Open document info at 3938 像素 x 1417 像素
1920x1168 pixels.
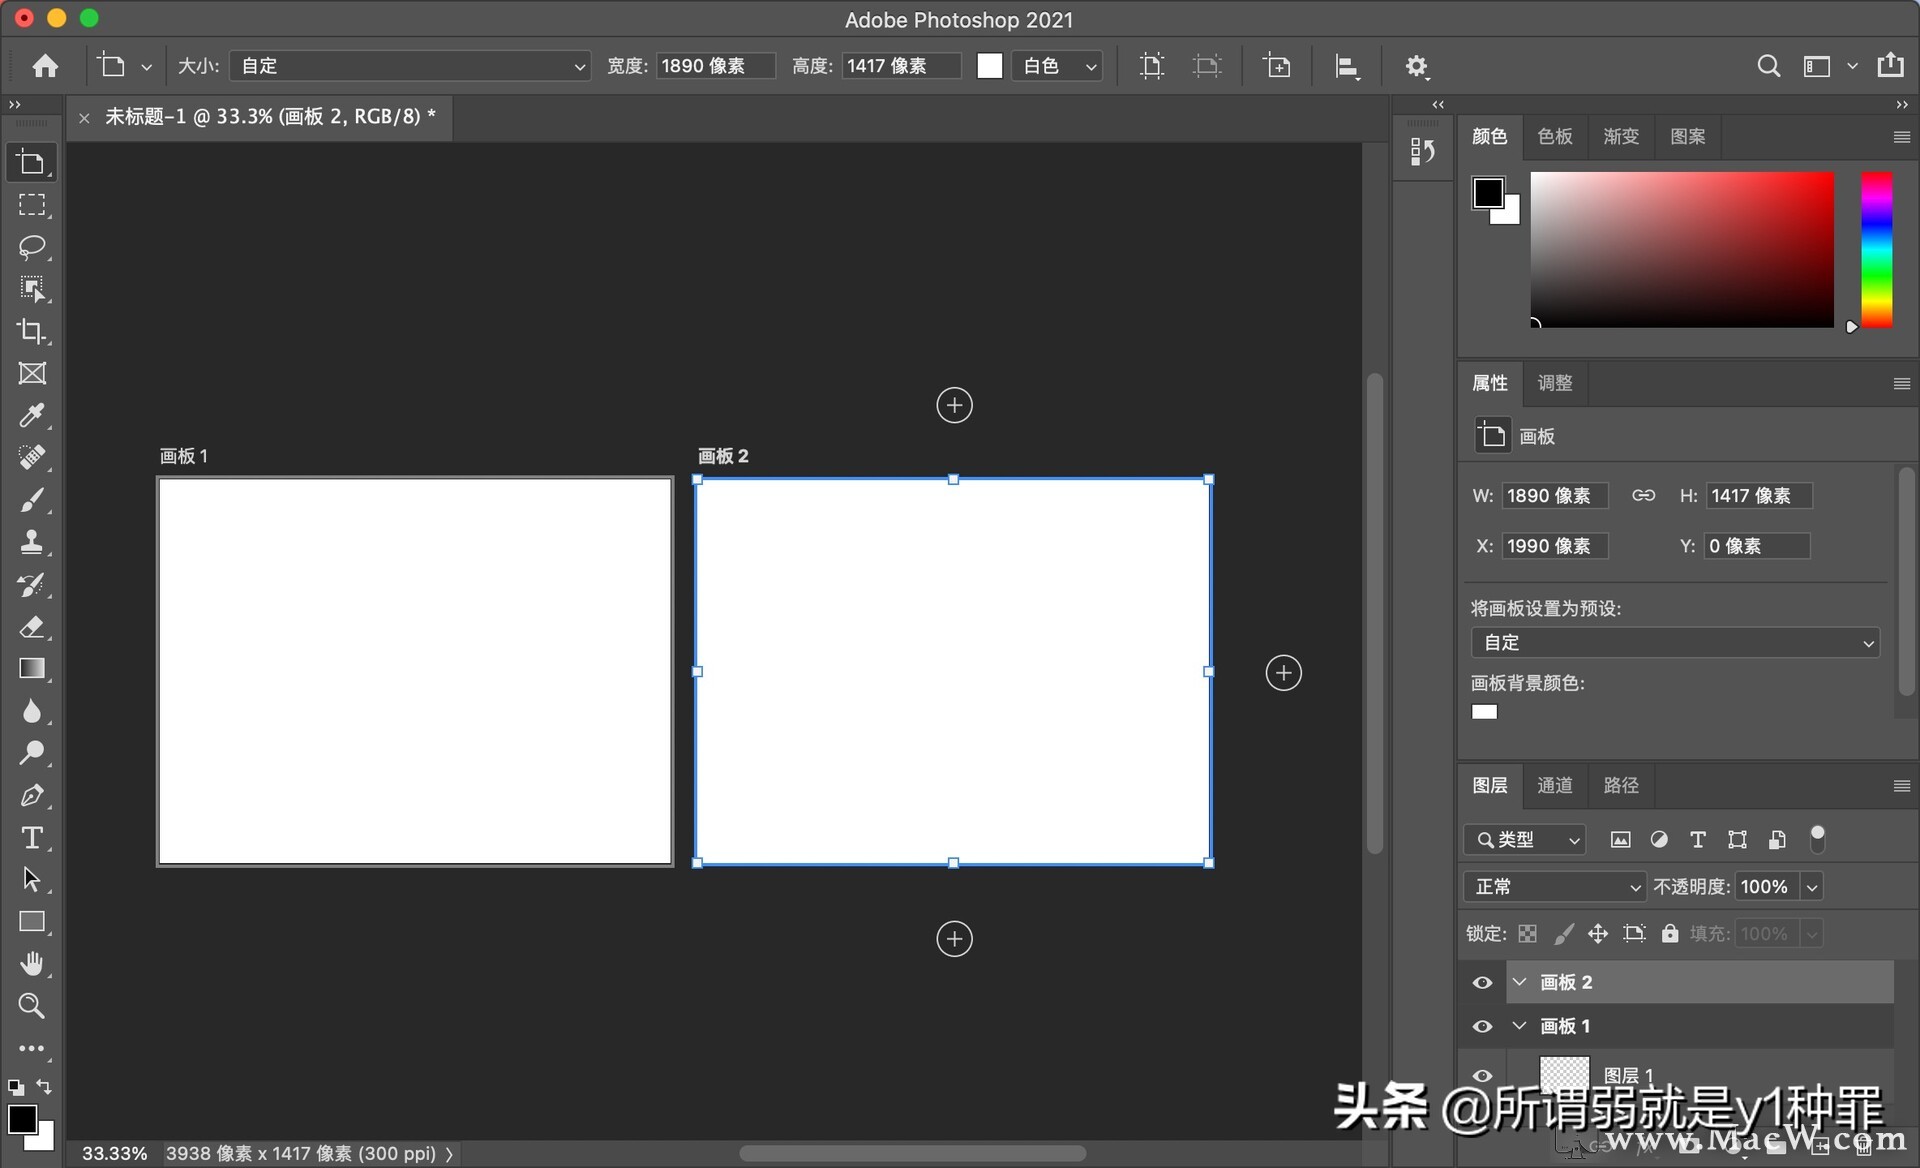[300, 1153]
